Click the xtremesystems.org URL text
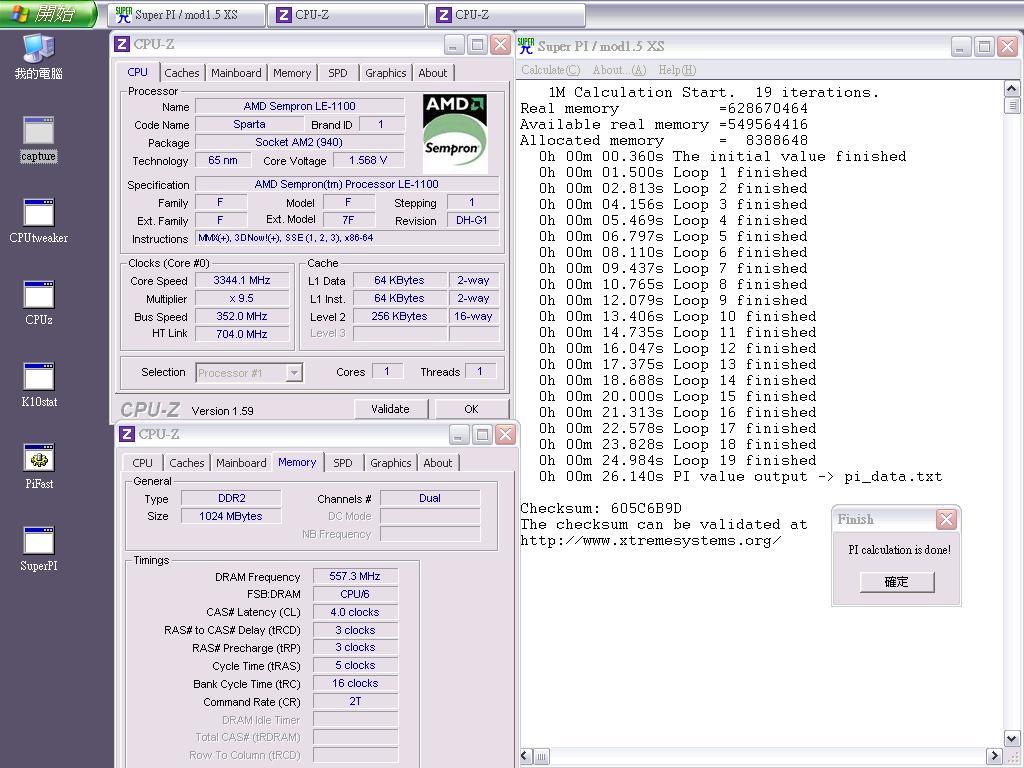The height and width of the screenshot is (768, 1024). tap(650, 541)
